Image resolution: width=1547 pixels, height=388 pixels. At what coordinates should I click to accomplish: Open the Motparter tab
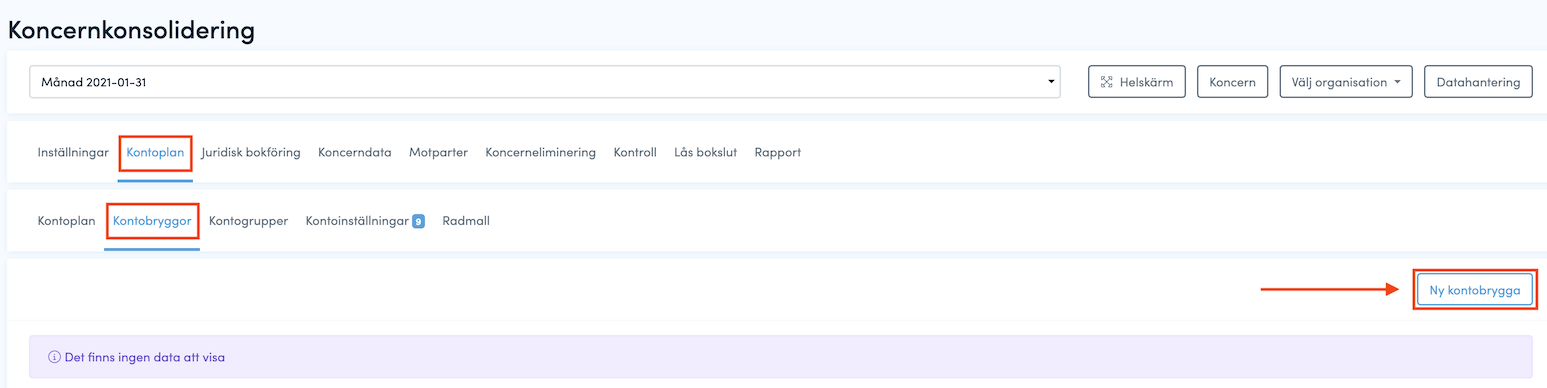438,153
